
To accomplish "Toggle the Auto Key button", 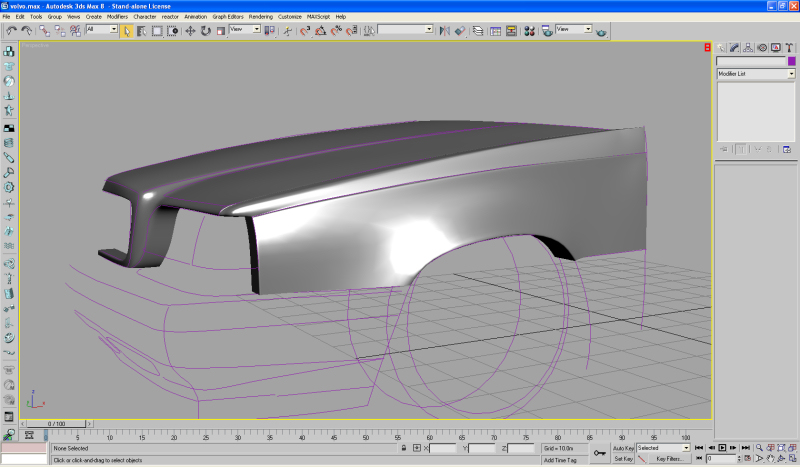I will point(623,448).
